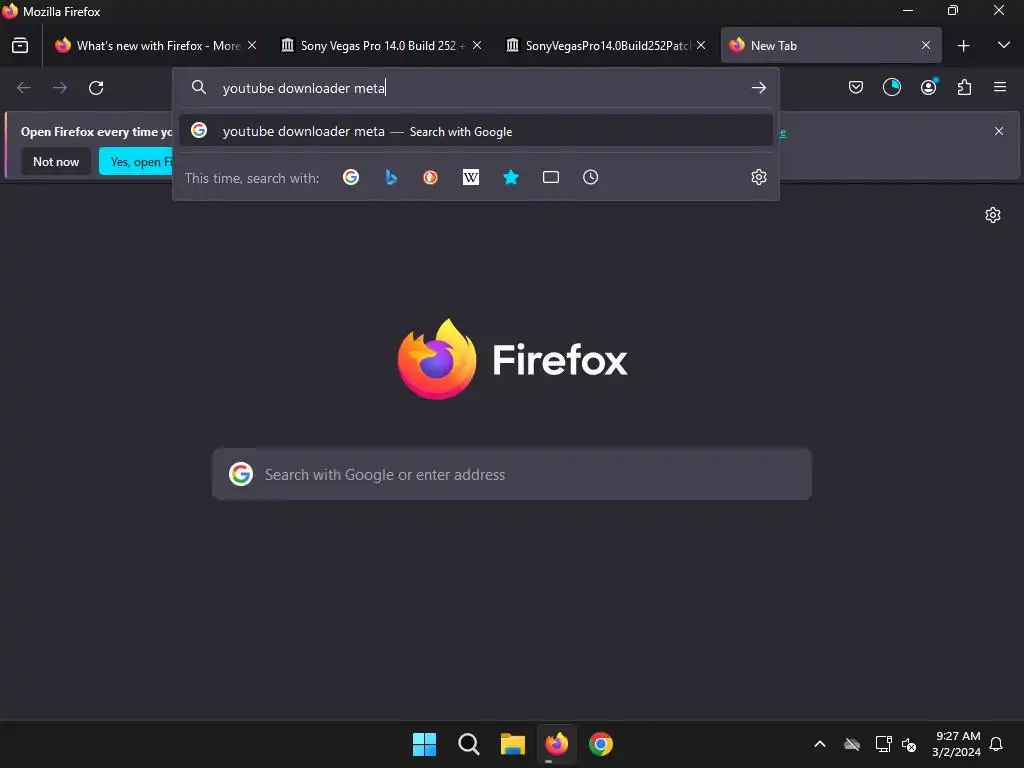
Task: Open Save to Pocket button
Action: 856,88
